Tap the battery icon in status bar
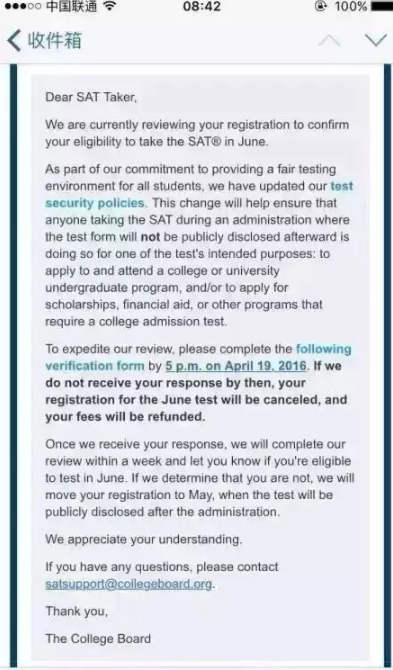Screen dimensions: 393x670 381,6
